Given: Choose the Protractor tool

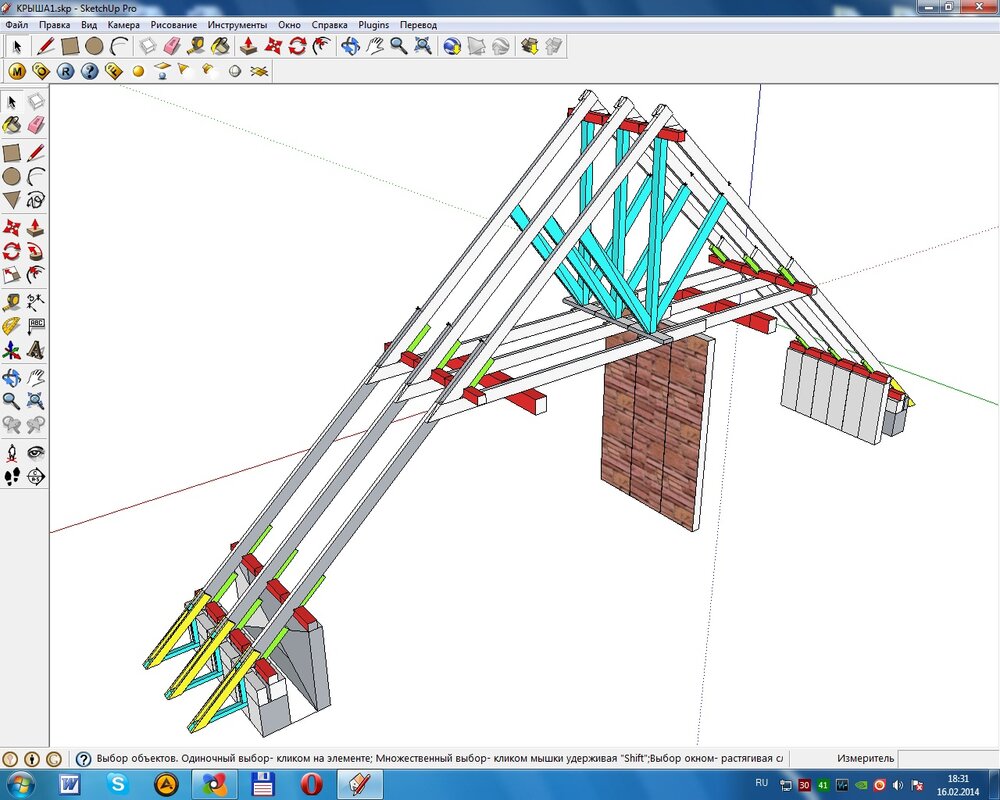Looking at the screenshot, I should pyautogui.click(x=11, y=325).
